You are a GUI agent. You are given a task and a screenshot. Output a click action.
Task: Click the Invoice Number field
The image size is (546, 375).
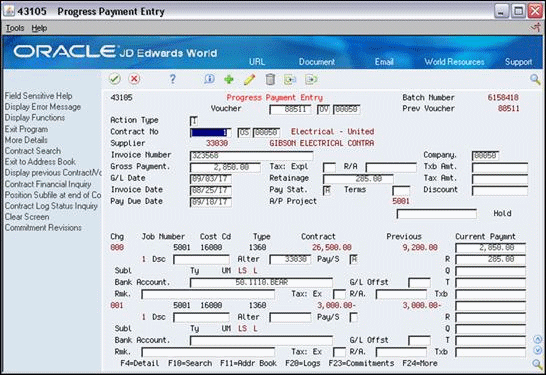(251, 156)
